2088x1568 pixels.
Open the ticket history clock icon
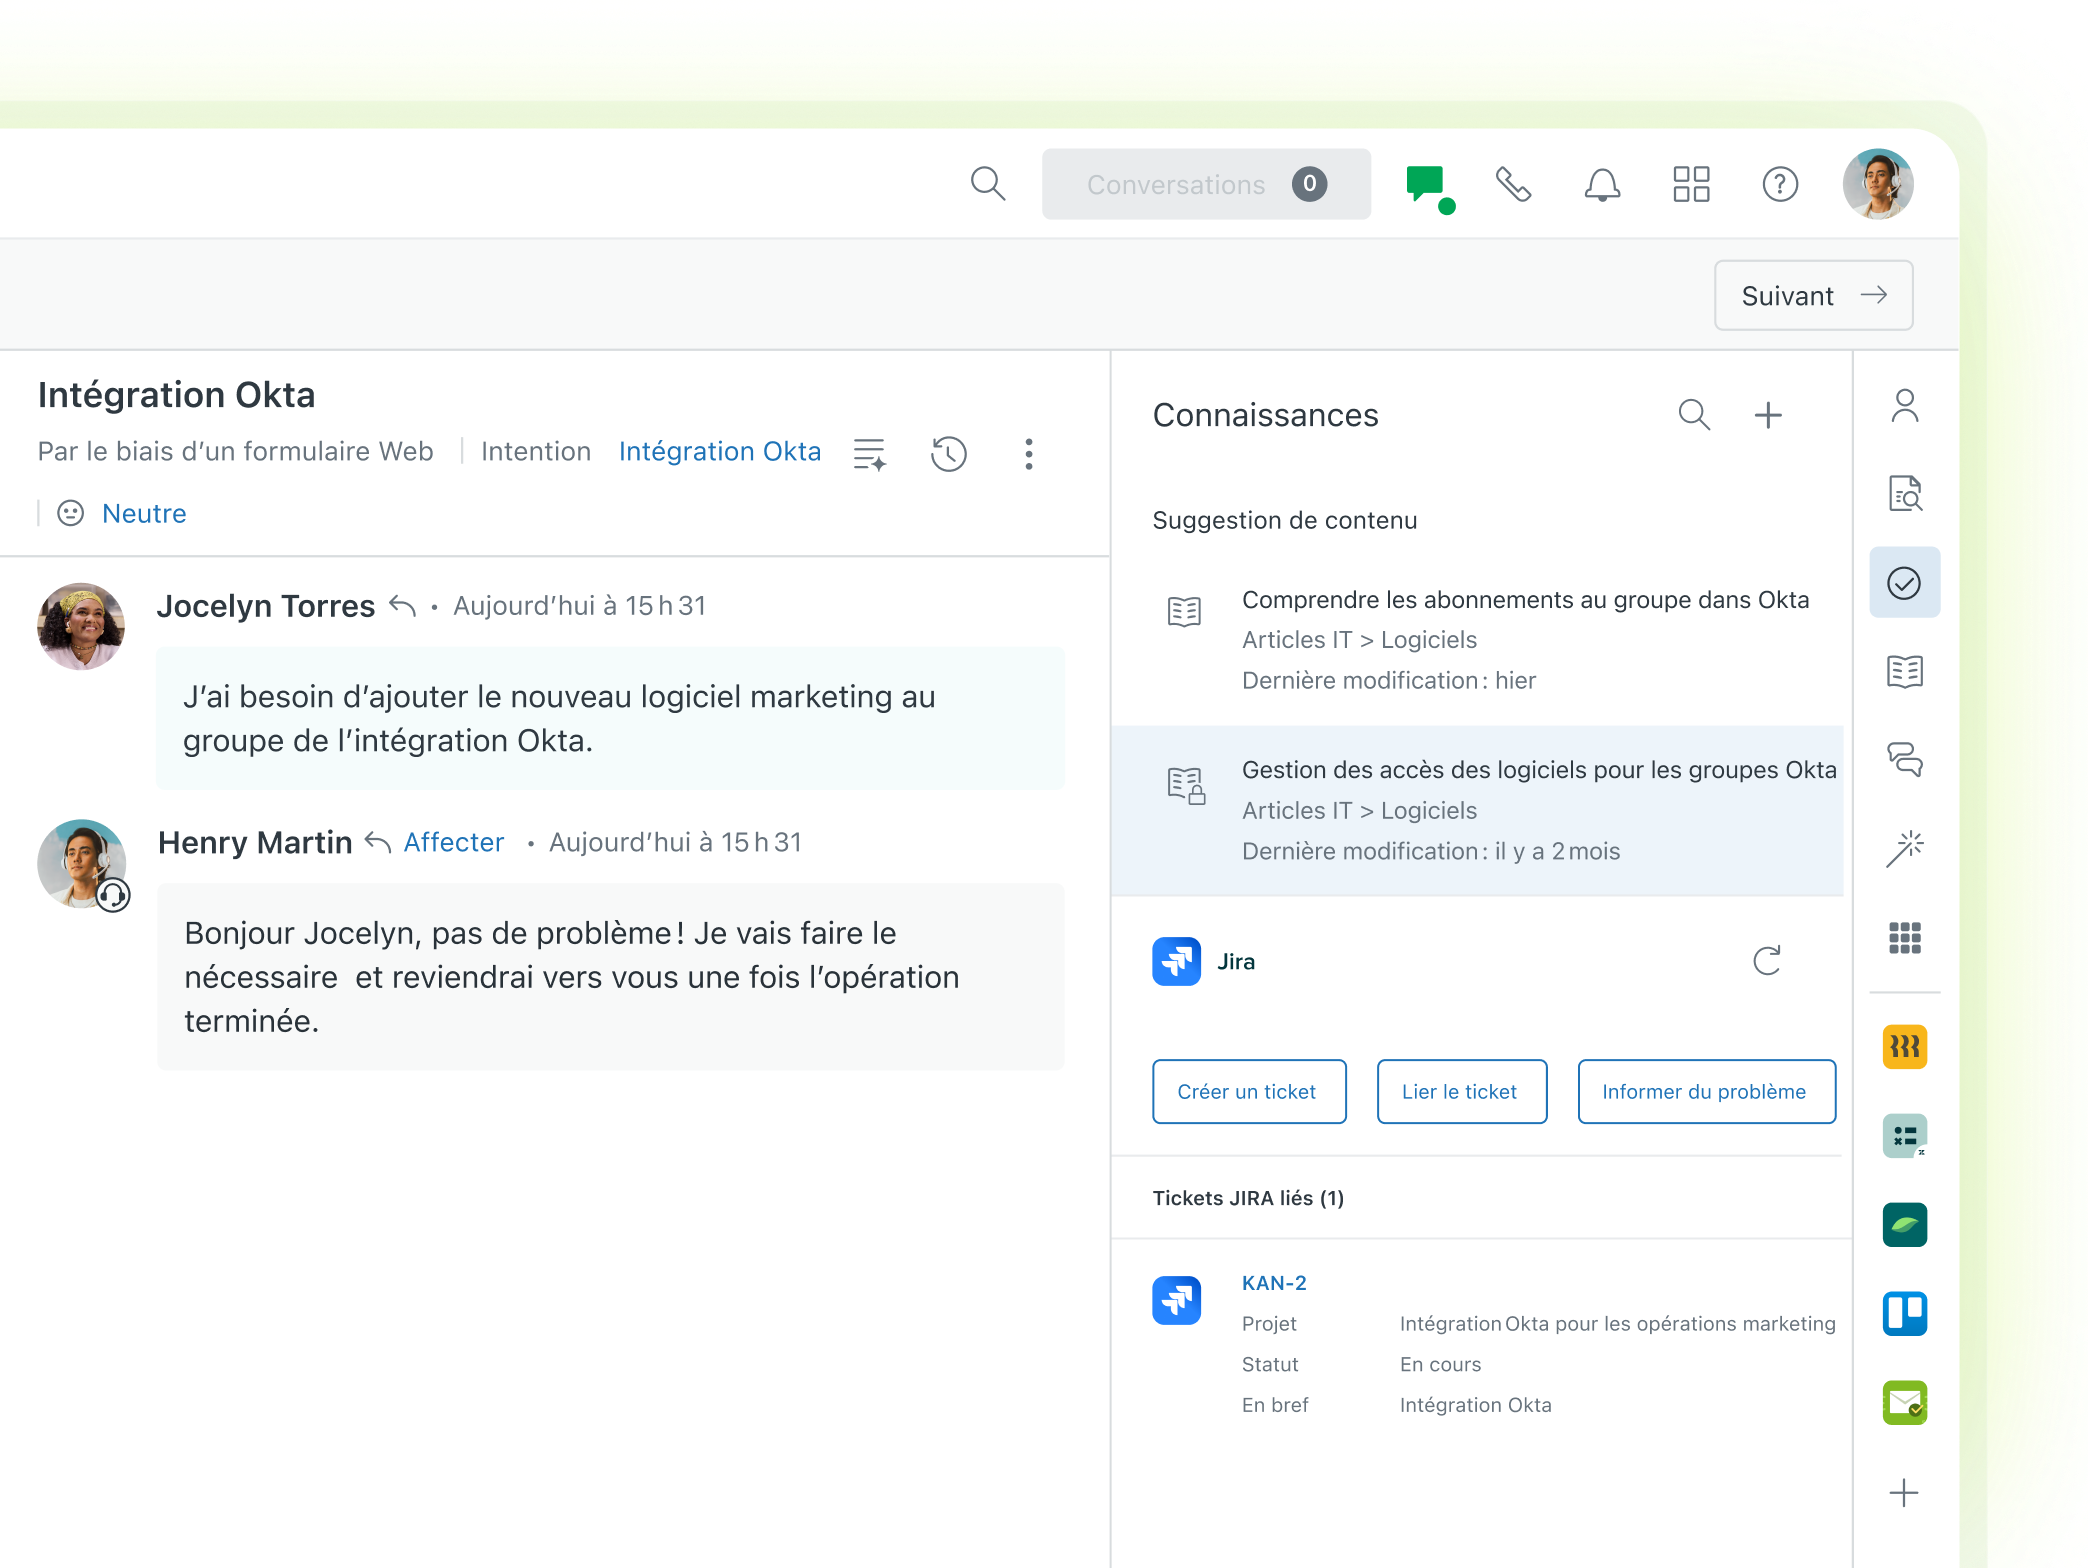click(x=948, y=454)
